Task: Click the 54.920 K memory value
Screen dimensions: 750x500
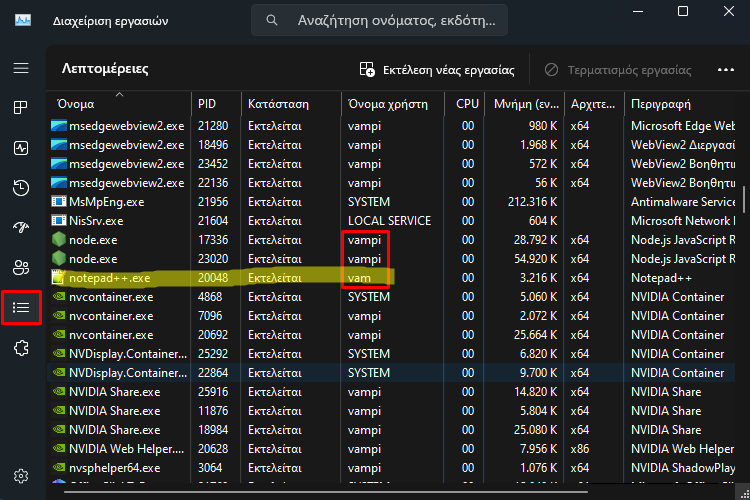Action: coord(536,259)
